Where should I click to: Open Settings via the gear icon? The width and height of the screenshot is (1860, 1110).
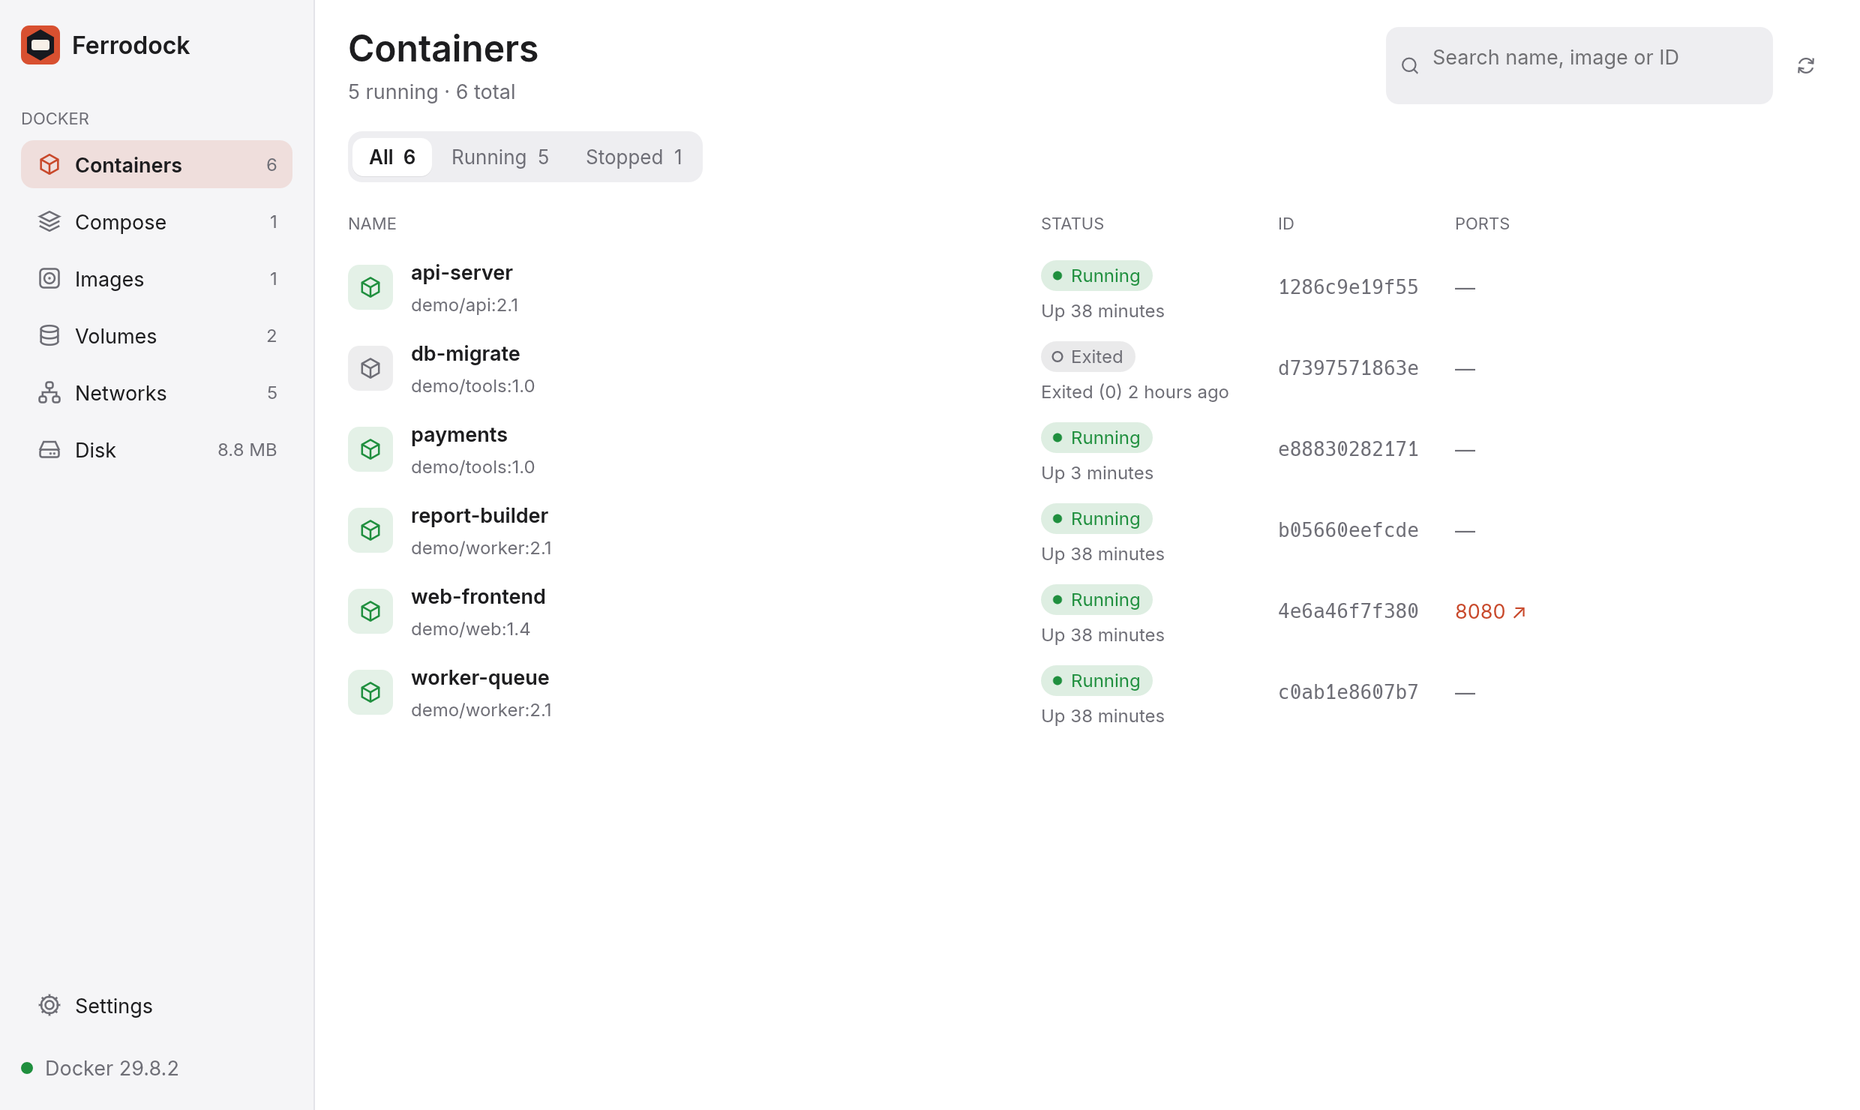point(49,1005)
